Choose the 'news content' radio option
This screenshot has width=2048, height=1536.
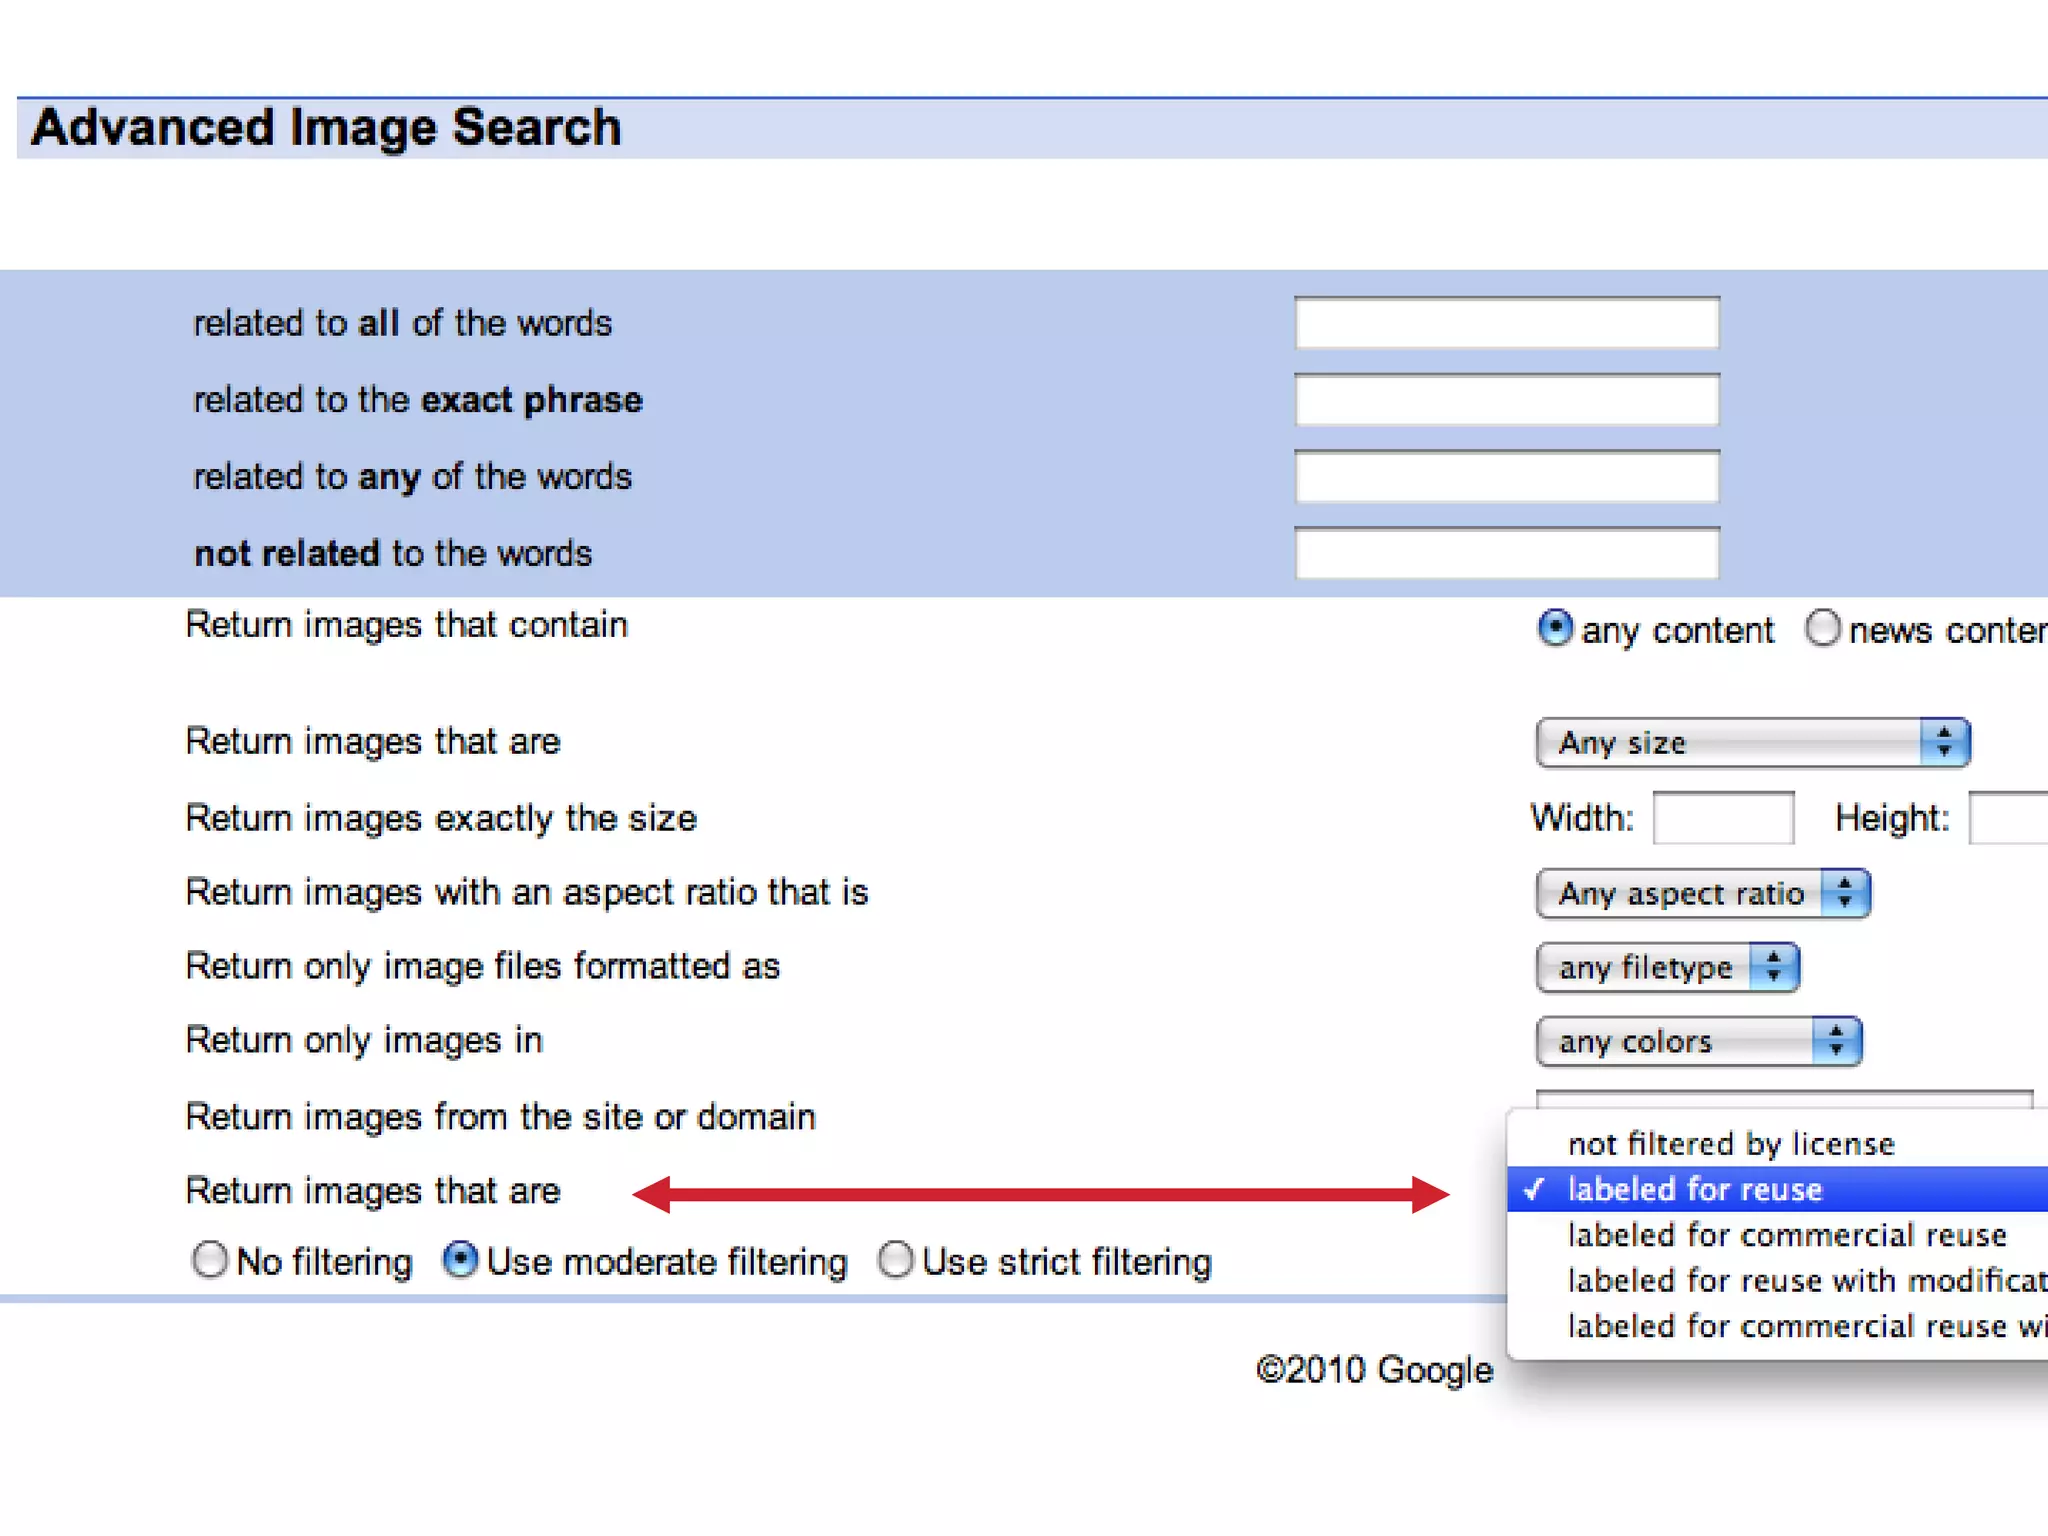(x=1822, y=629)
